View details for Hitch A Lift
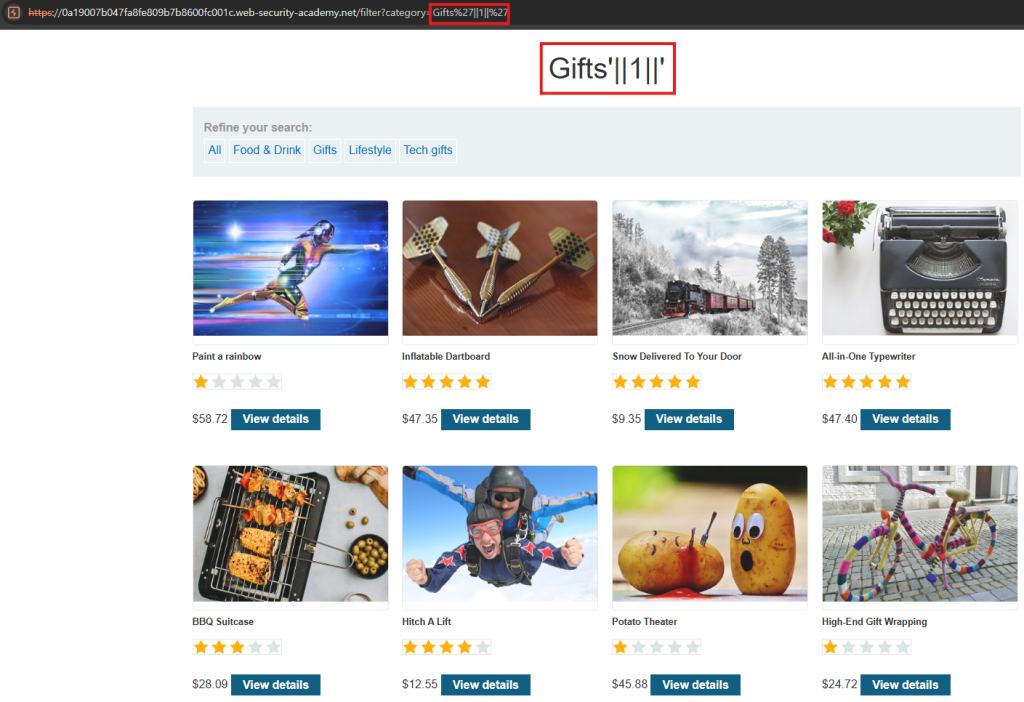The width and height of the screenshot is (1024, 702). [485, 685]
